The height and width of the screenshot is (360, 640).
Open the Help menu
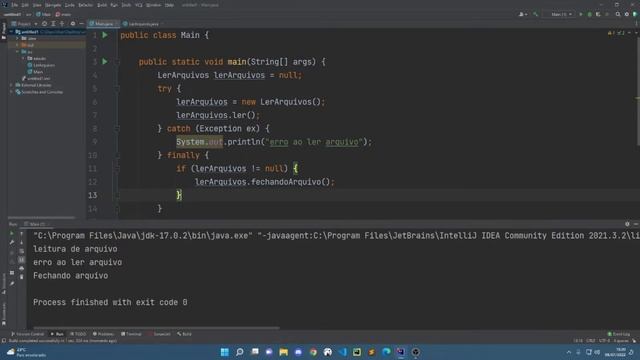(169, 5)
